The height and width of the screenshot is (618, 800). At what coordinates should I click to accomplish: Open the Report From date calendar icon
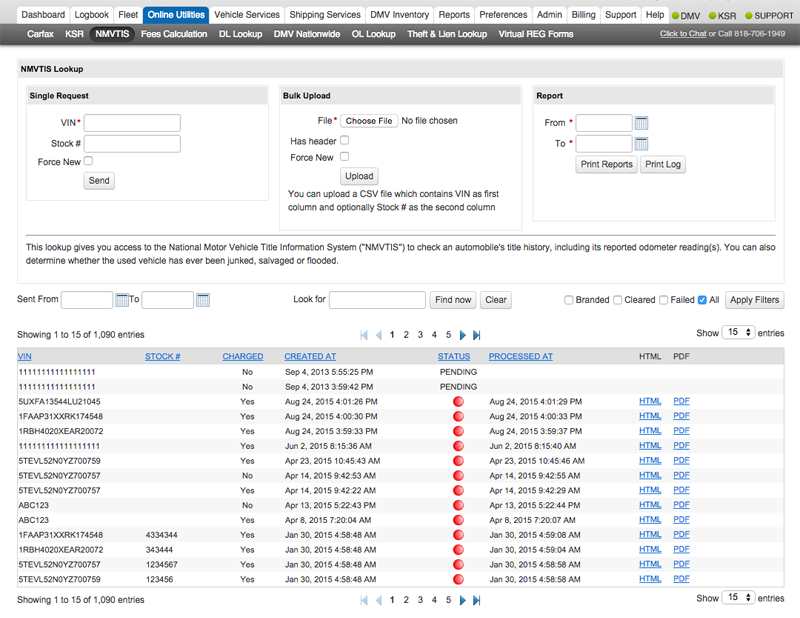pos(642,123)
